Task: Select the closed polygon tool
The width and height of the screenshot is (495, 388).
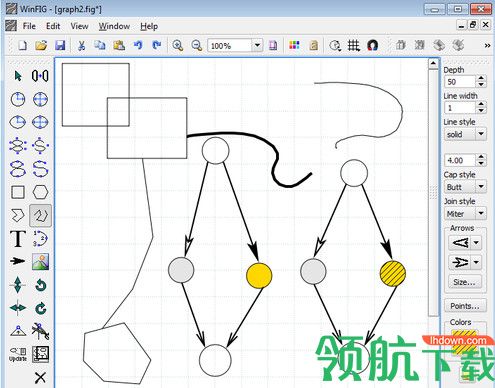Action: click(18, 215)
